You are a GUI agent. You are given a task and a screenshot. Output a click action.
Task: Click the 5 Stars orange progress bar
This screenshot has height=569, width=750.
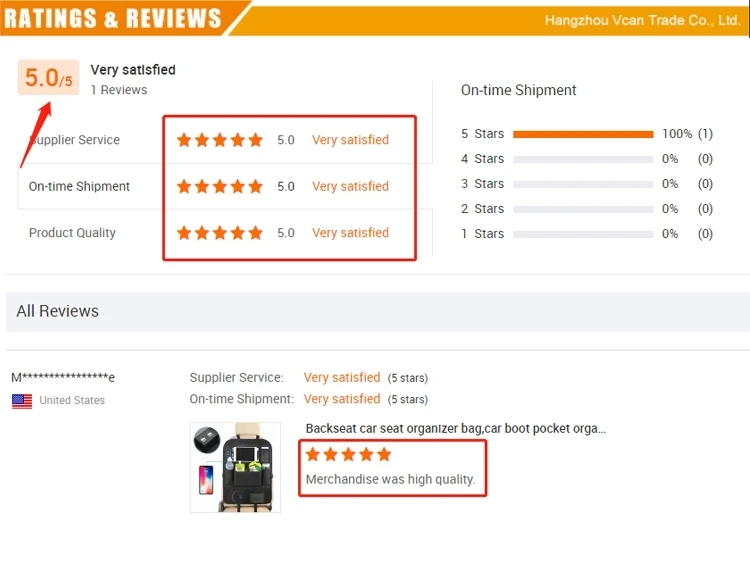pos(583,134)
